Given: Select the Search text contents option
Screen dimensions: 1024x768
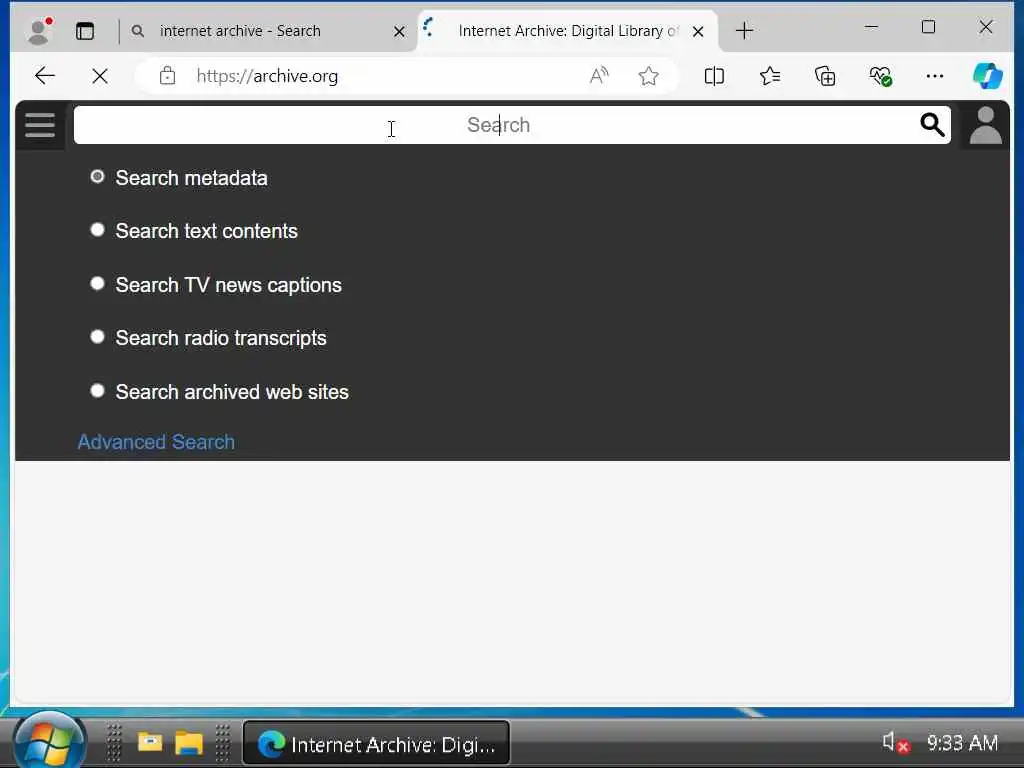Looking at the screenshot, I should pos(97,230).
